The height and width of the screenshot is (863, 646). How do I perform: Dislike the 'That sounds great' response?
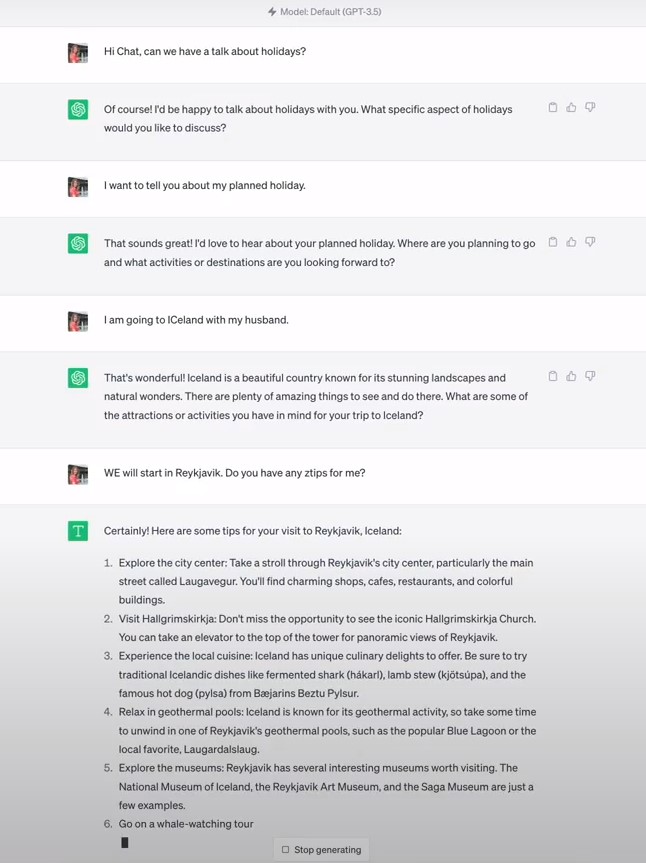590,242
